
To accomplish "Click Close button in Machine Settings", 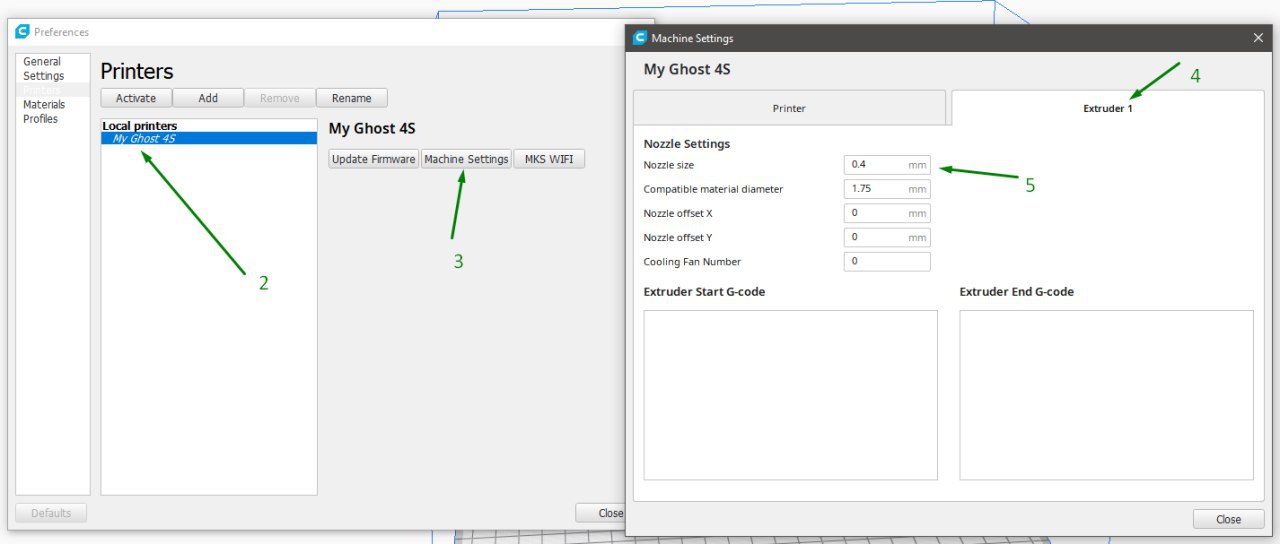I will pyautogui.click(x=1228, y=519).
